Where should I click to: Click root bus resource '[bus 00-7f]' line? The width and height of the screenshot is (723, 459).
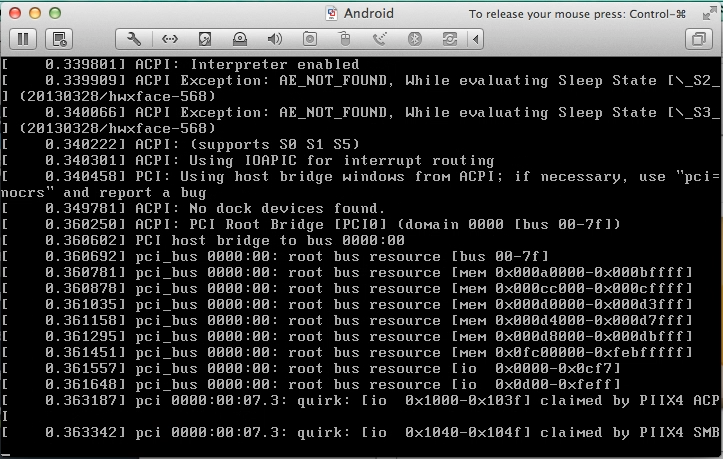pyautogui.click(x=275, y=256)
